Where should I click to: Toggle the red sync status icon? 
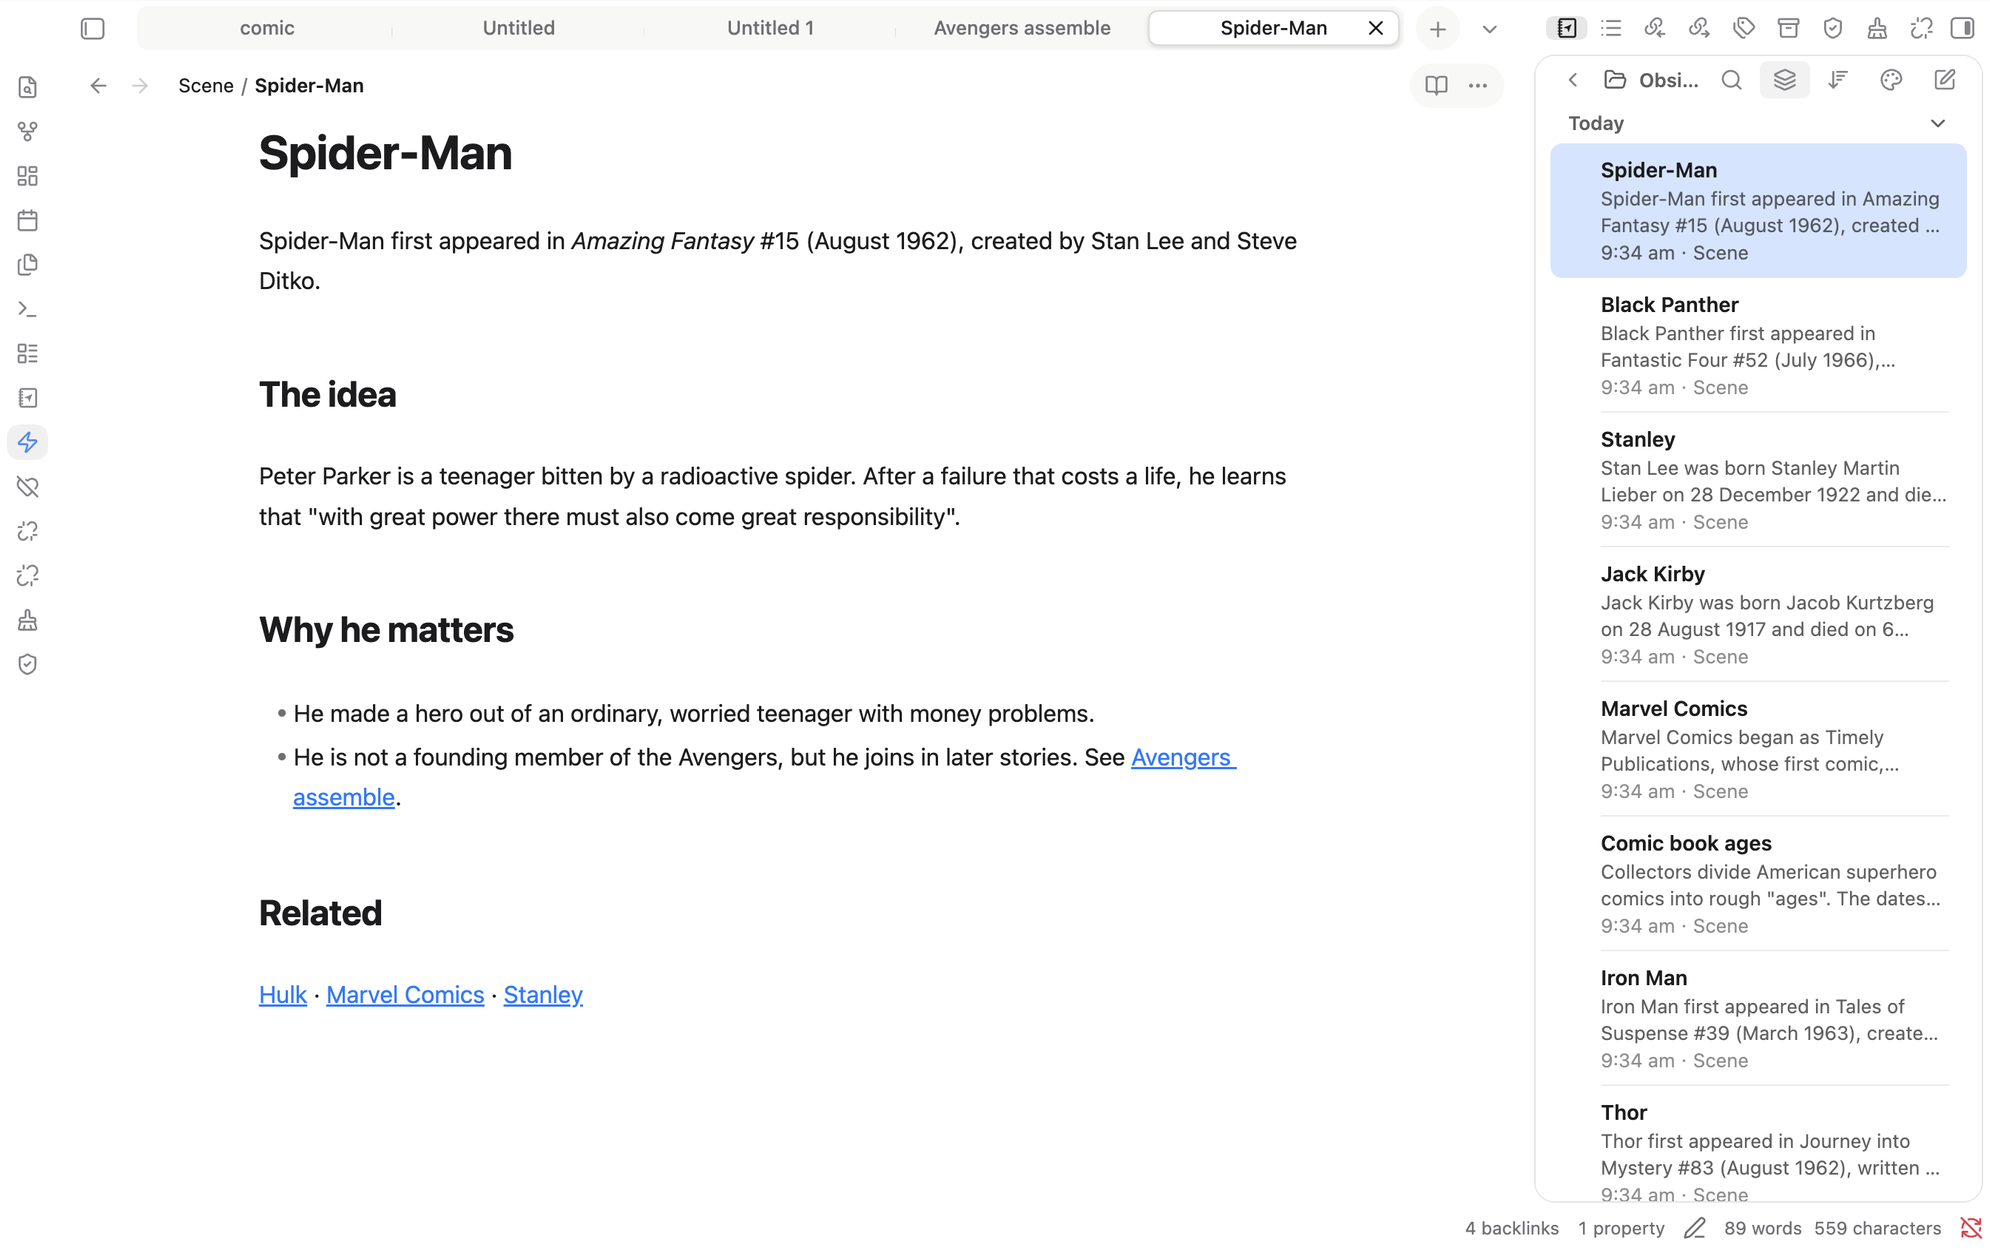pyautogui.click(x=1971, y=1228)
